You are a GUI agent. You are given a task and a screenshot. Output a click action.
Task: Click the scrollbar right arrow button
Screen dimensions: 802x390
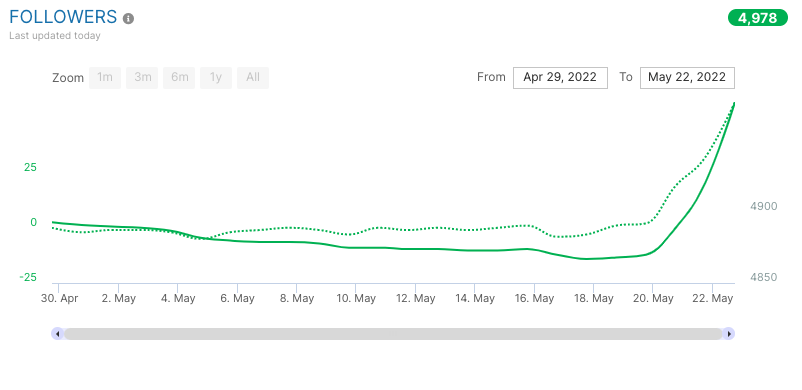pyautogui.click(x=729, y=334)
